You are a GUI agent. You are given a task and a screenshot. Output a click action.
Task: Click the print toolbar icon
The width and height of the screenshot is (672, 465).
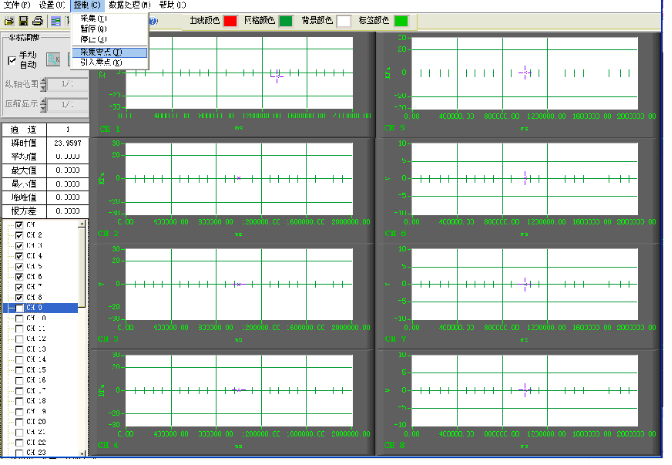38,21
